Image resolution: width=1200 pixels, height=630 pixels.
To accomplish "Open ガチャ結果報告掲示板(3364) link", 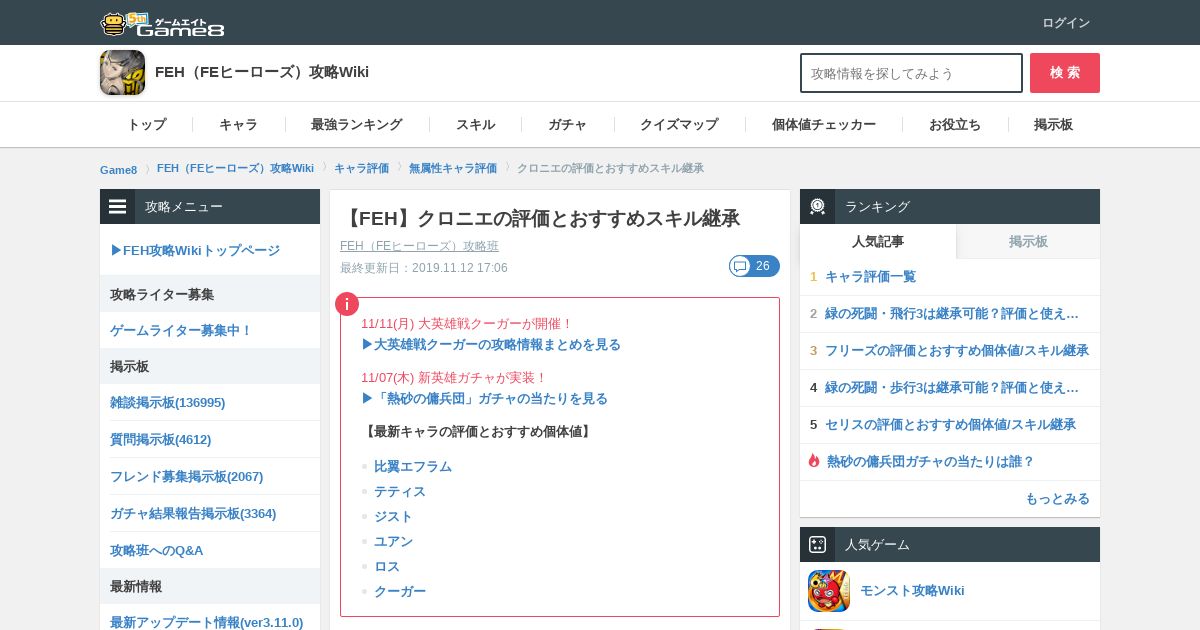I will (193, 513).
